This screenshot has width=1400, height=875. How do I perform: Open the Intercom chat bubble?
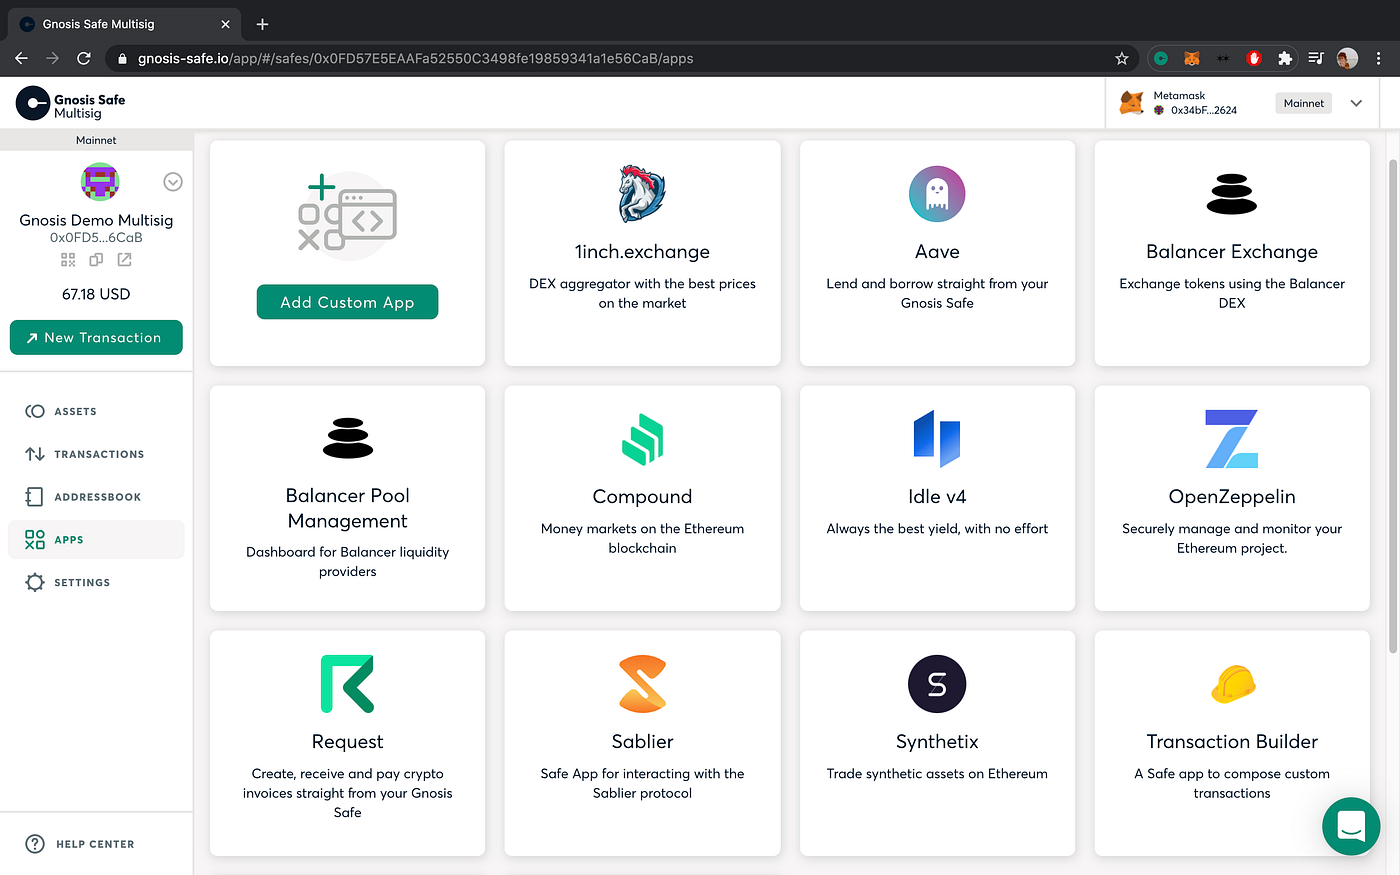(1351, 826)
